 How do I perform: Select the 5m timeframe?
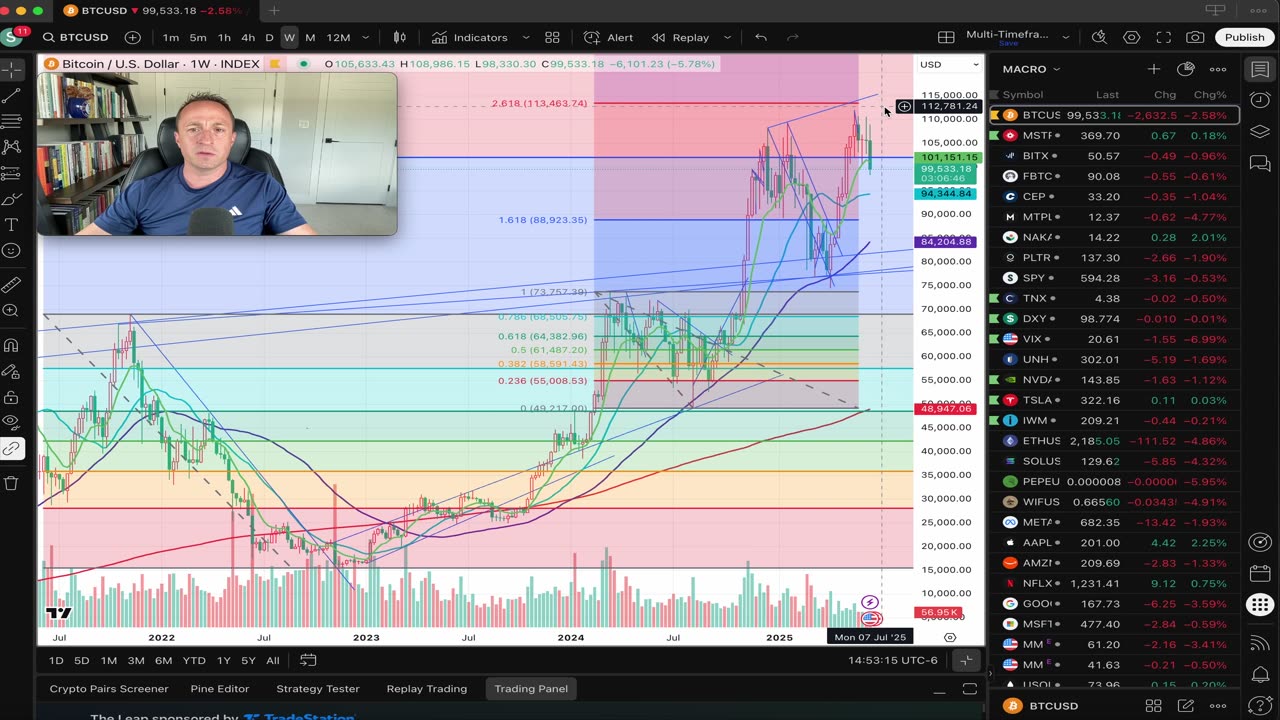click(198, 37)
